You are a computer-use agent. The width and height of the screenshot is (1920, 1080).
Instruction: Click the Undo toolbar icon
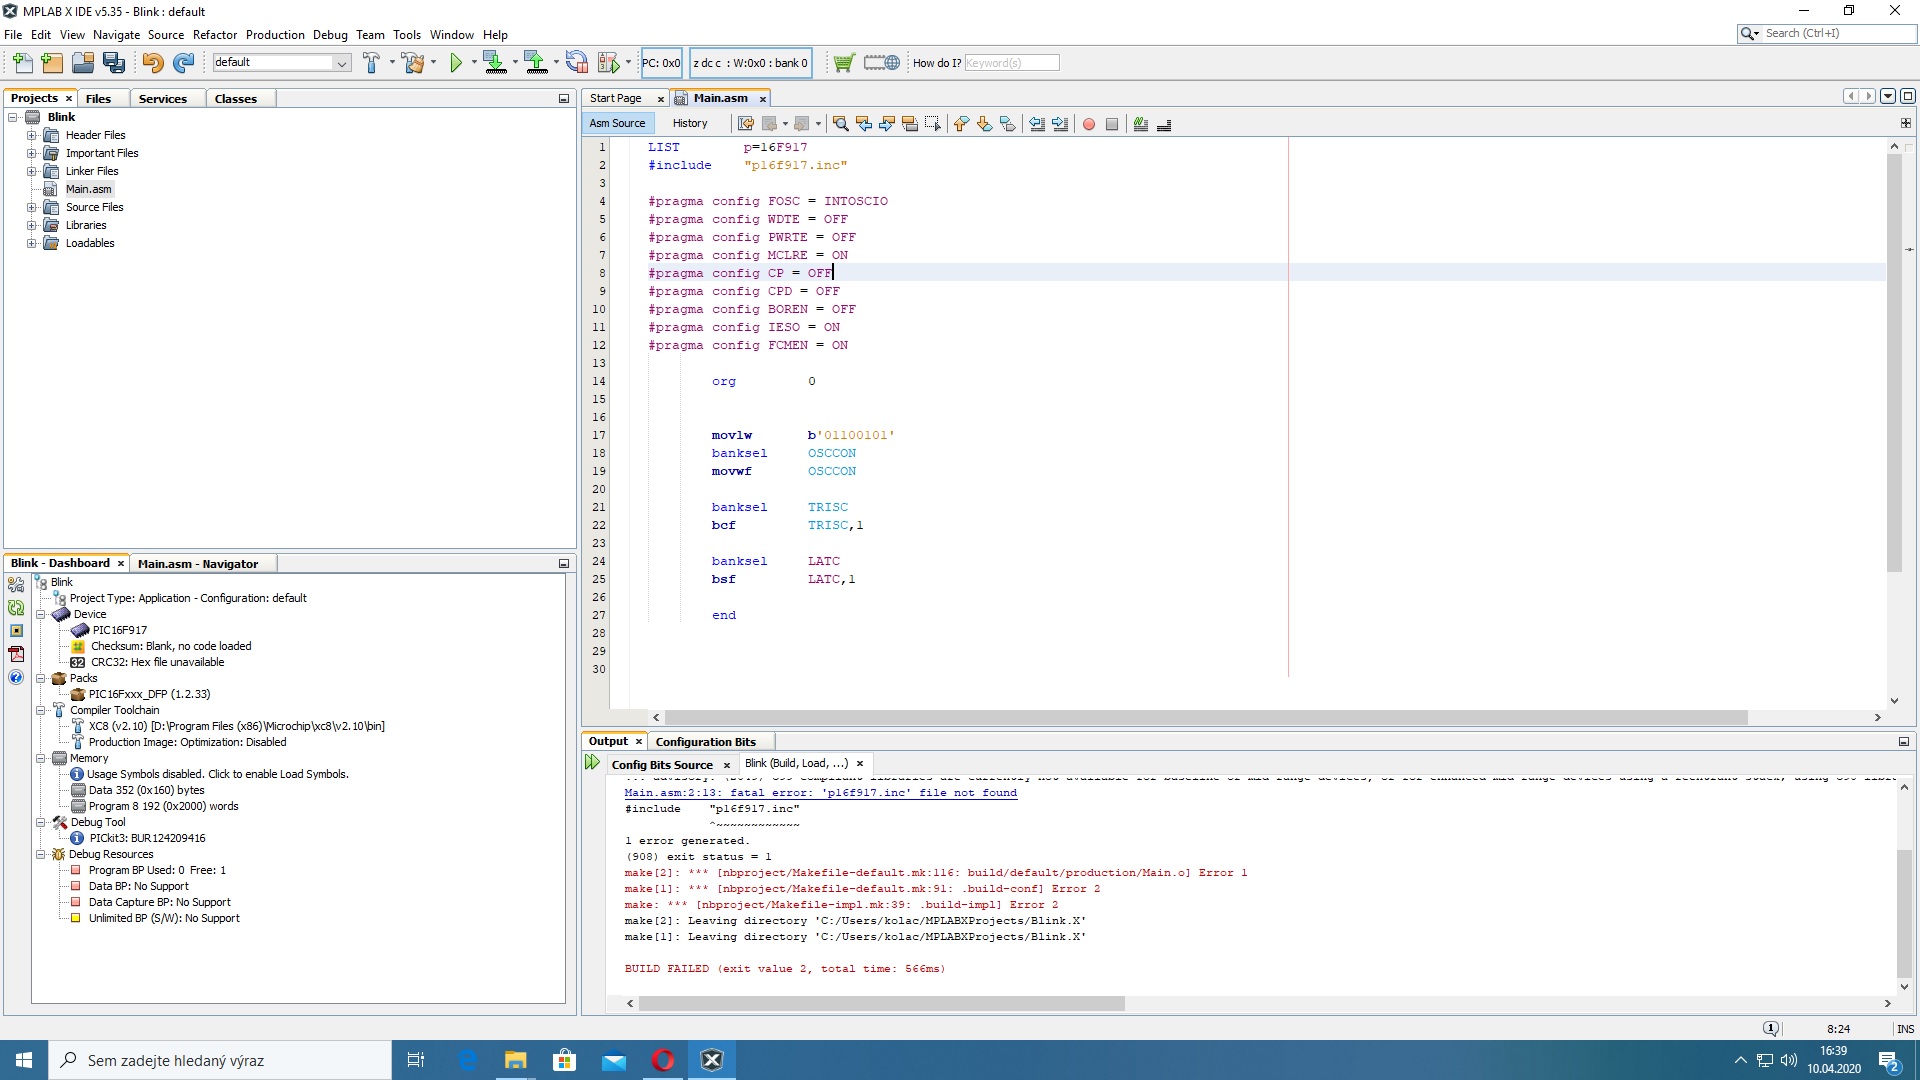tap(152, 63)
